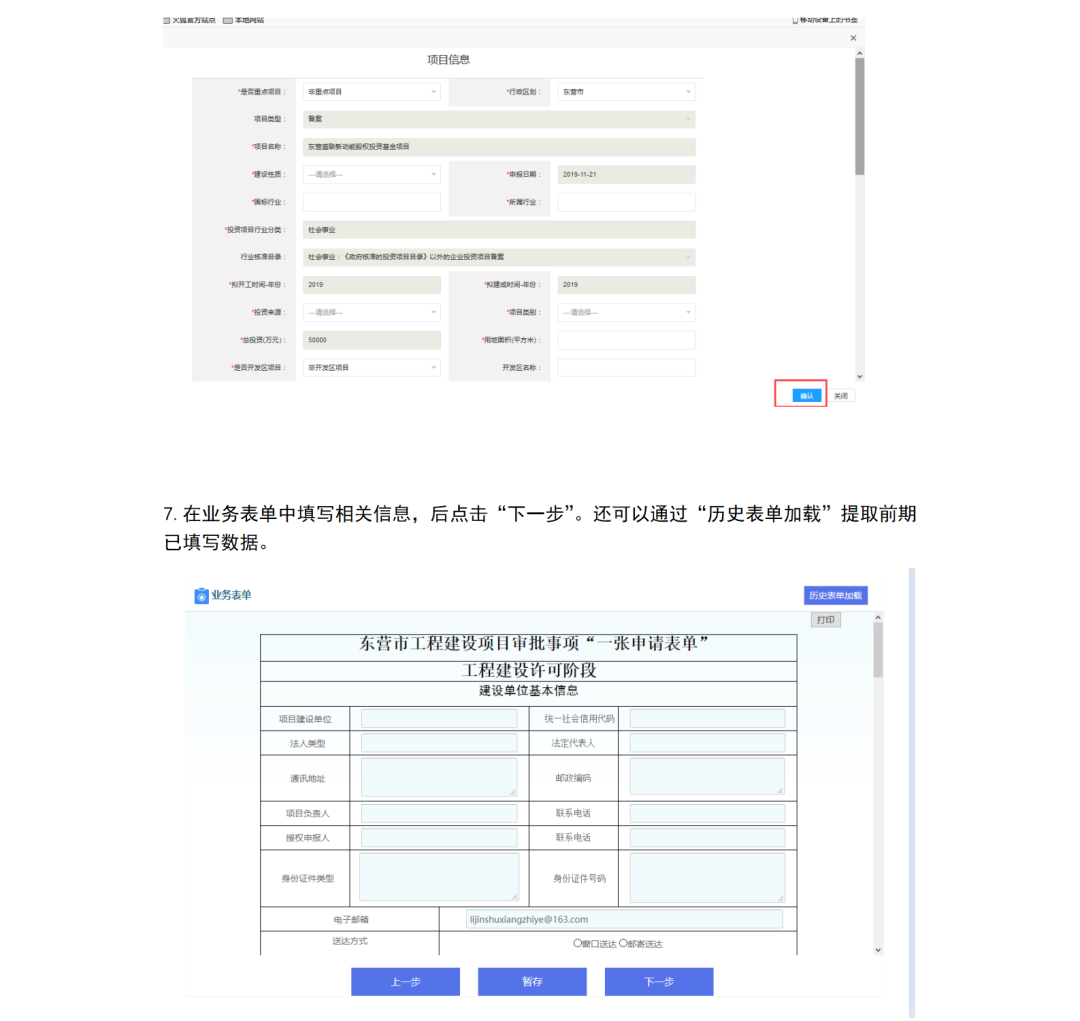Click the 工程建设许可阶段 heading
This screenshot has width=1080, height=1021.
[529, 670]
